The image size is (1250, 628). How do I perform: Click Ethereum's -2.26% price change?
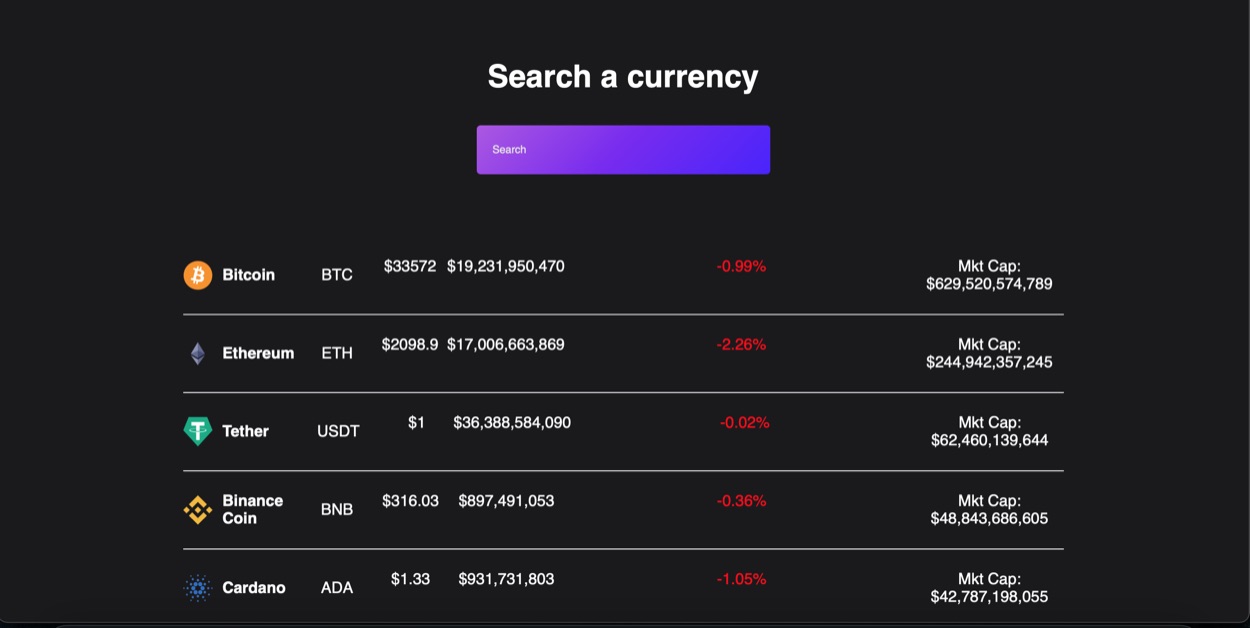[x=741, y=345]
